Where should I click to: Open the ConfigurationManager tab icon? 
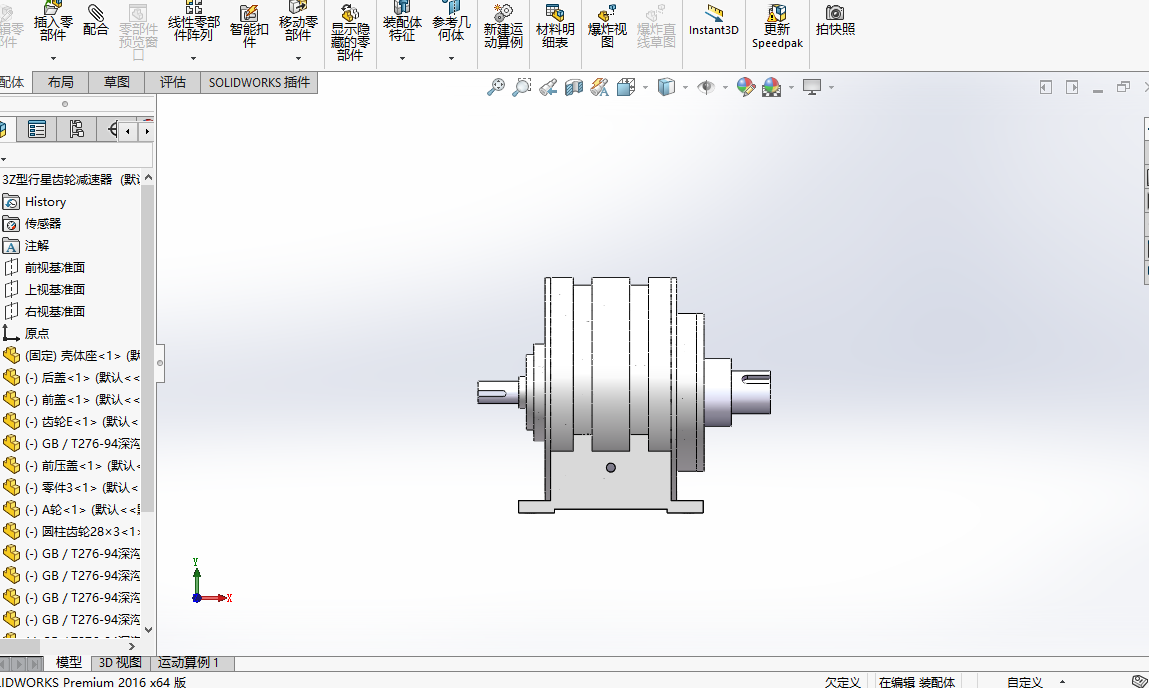[76, 130]
